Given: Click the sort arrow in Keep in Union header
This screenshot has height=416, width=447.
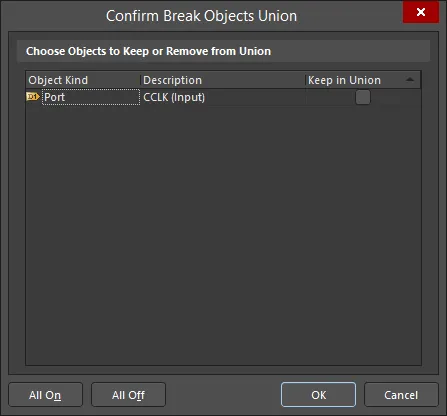Looking at the screenshot, I should 410,80.
